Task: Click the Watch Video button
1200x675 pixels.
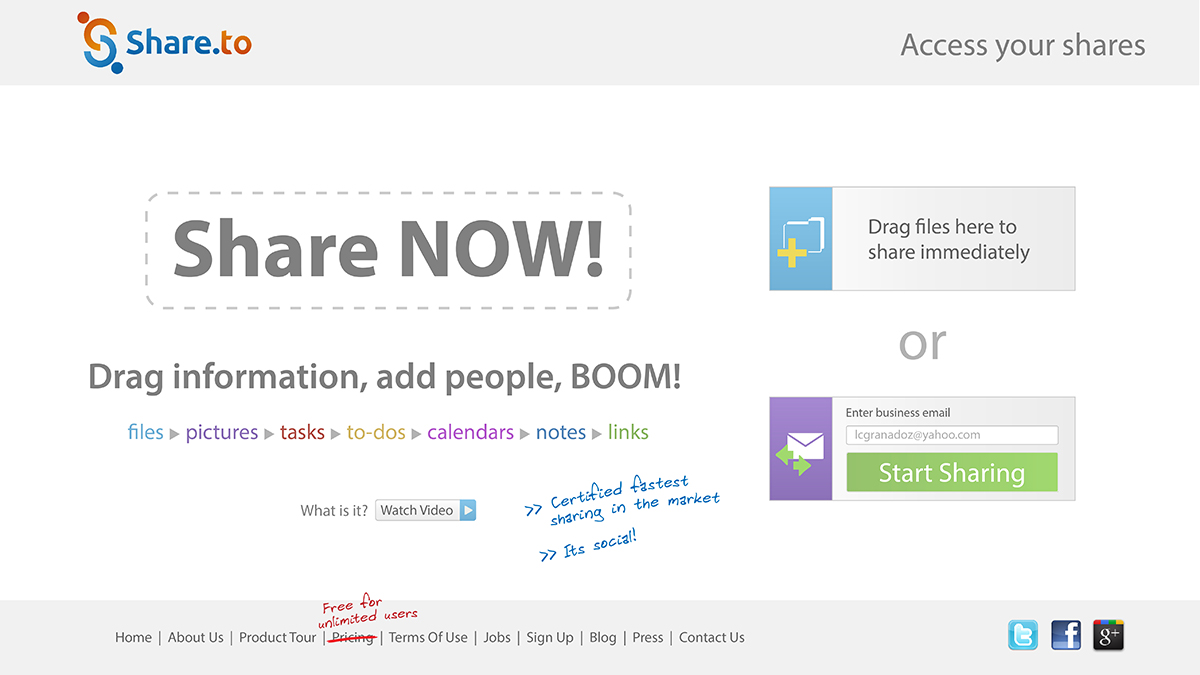Action: (420, 510)
